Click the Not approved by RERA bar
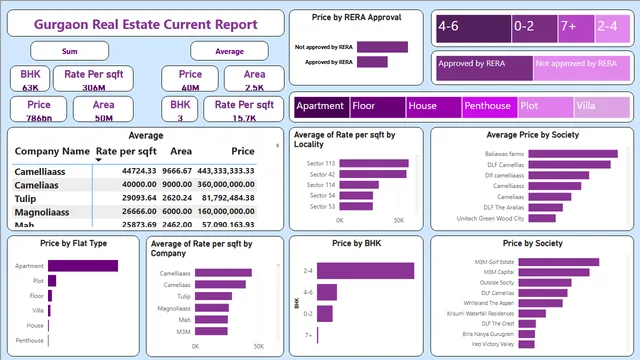Viewport: 640px width, 360px height. [382, 47]
